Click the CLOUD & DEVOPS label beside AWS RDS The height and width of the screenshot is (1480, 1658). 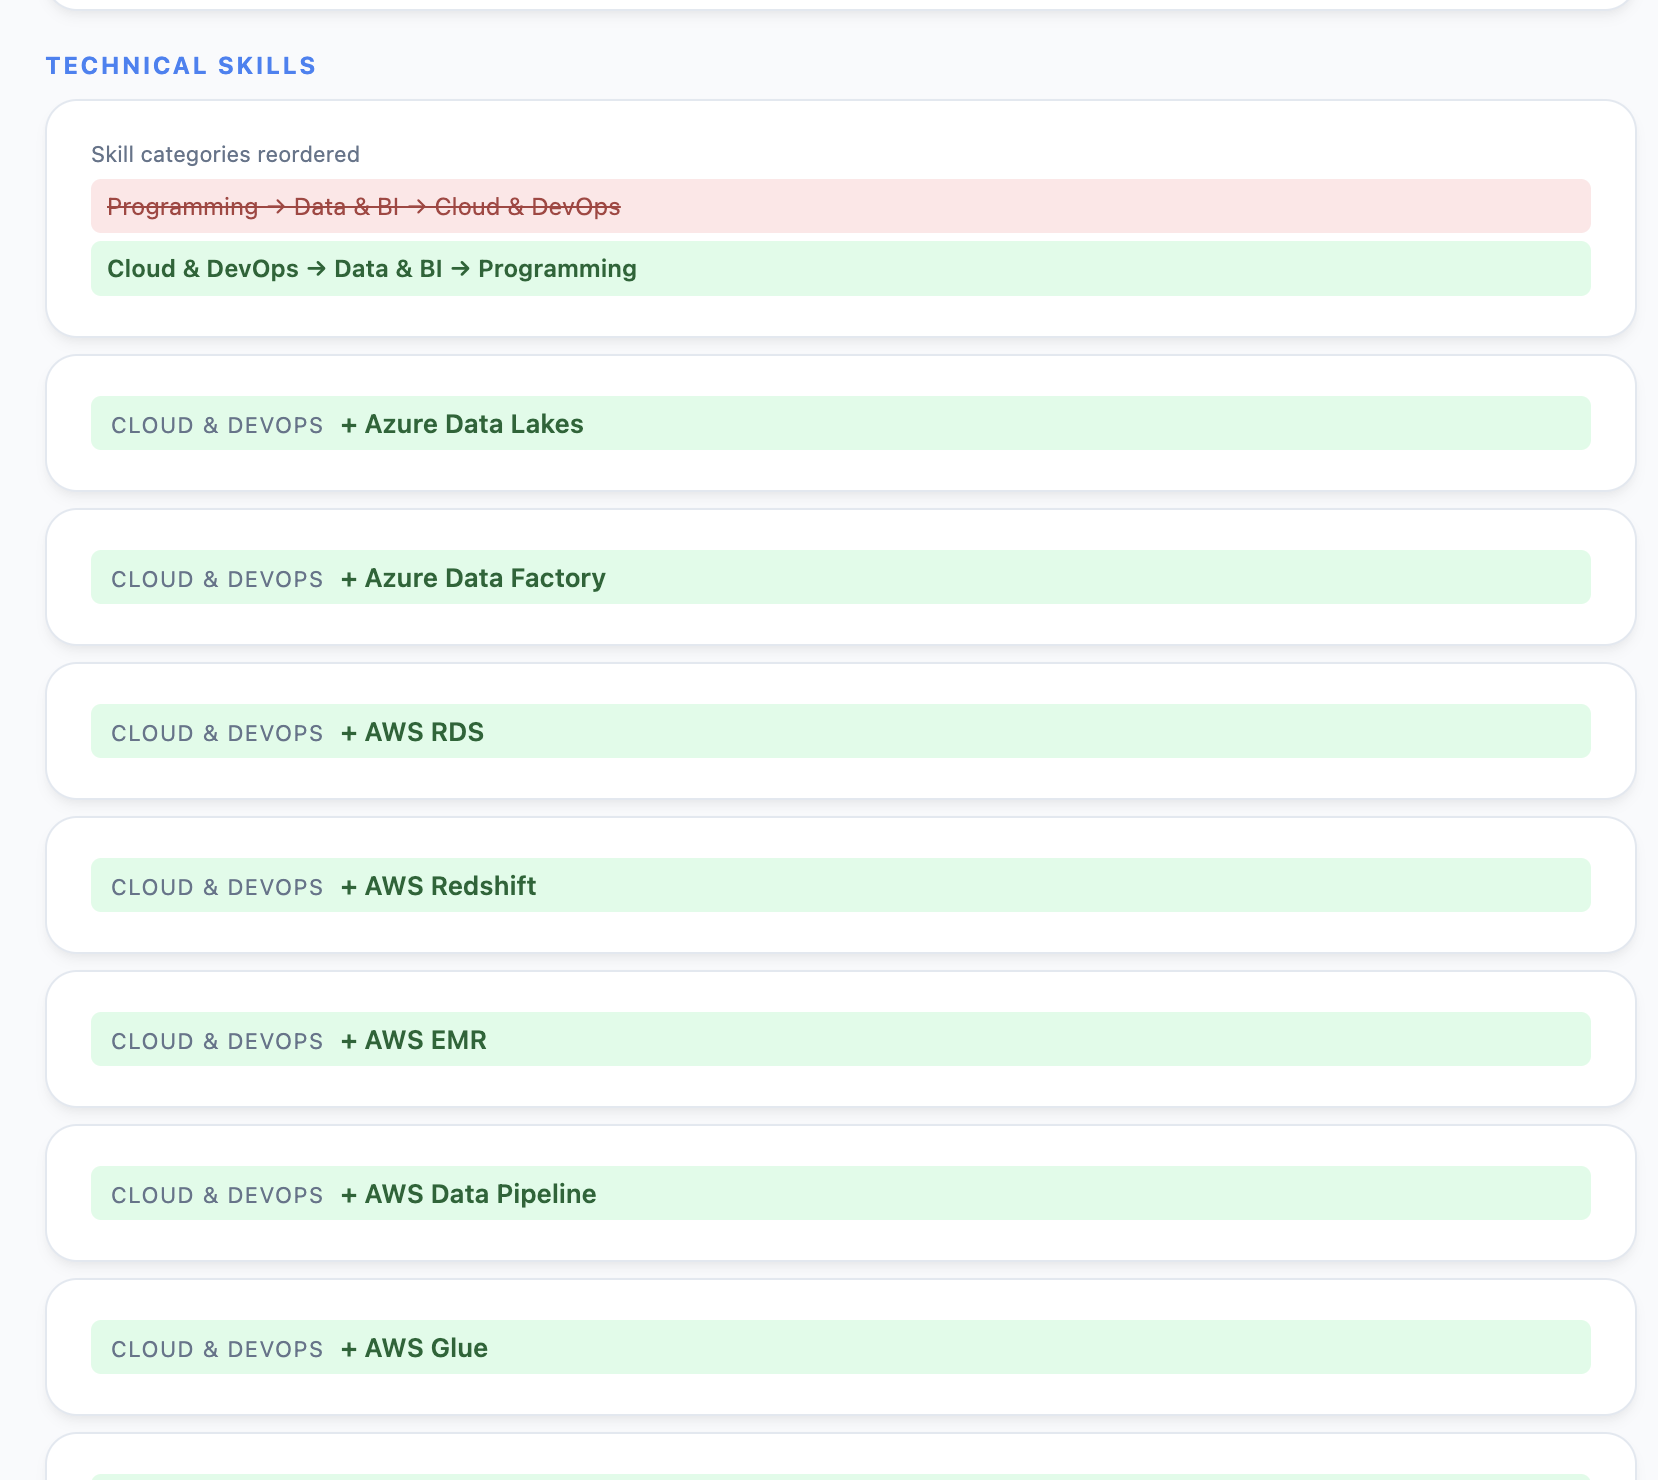(x=217, y=733)
